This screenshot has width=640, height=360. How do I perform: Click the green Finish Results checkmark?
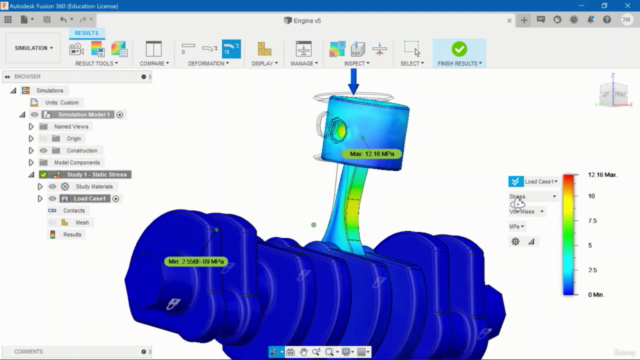point(459,49)
